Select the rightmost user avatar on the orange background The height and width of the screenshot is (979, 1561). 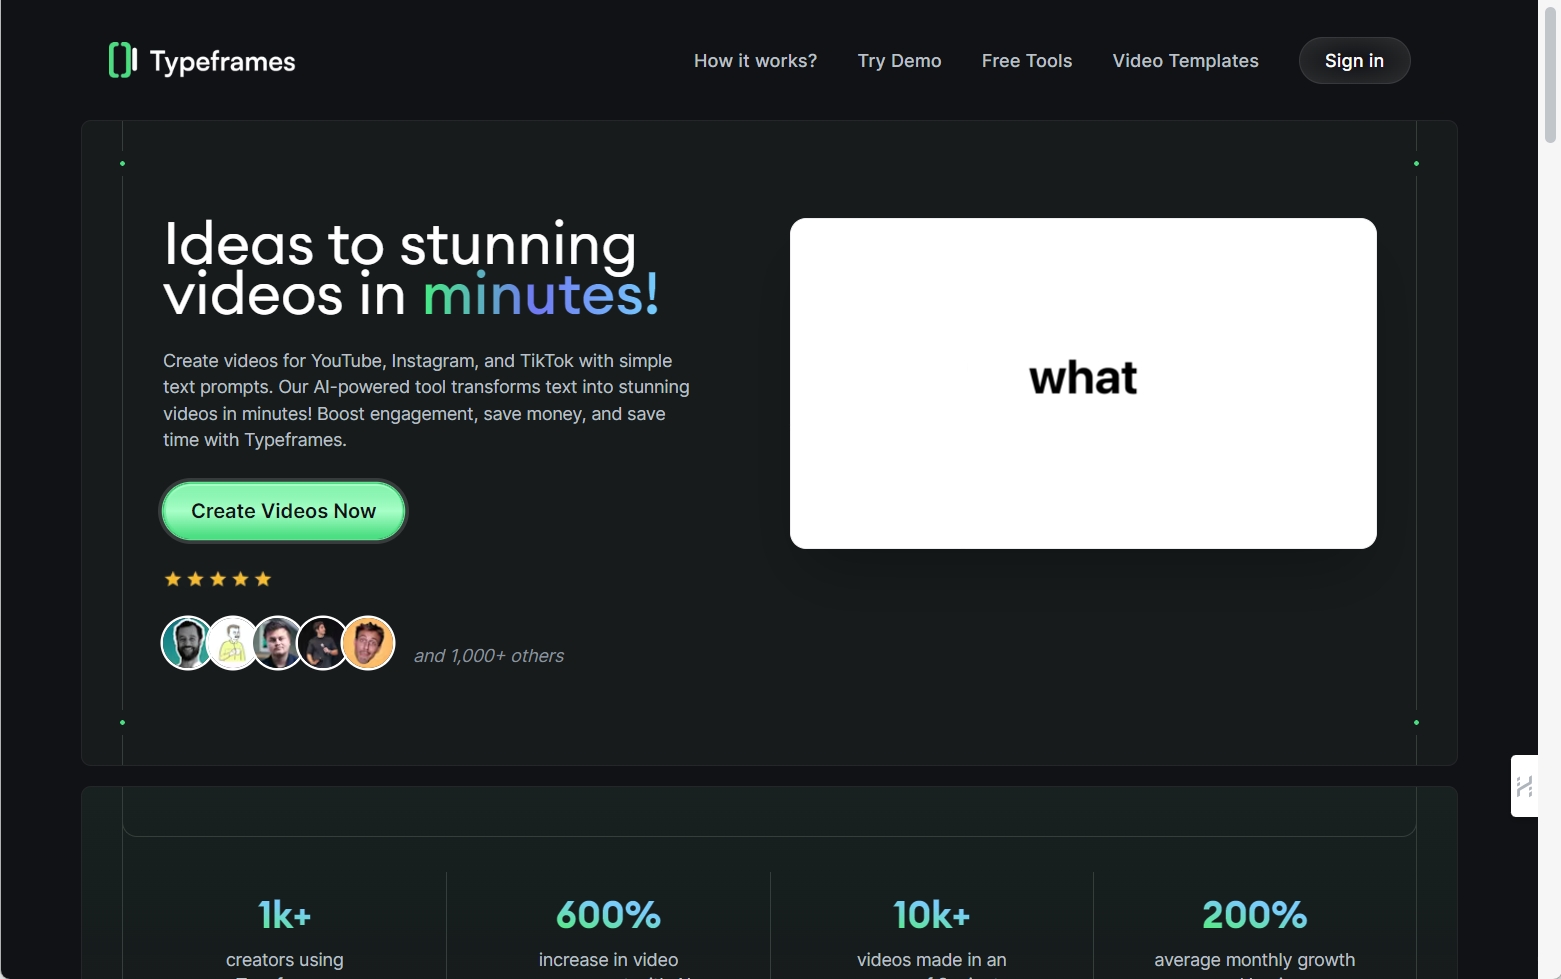(x=368, y=642)
